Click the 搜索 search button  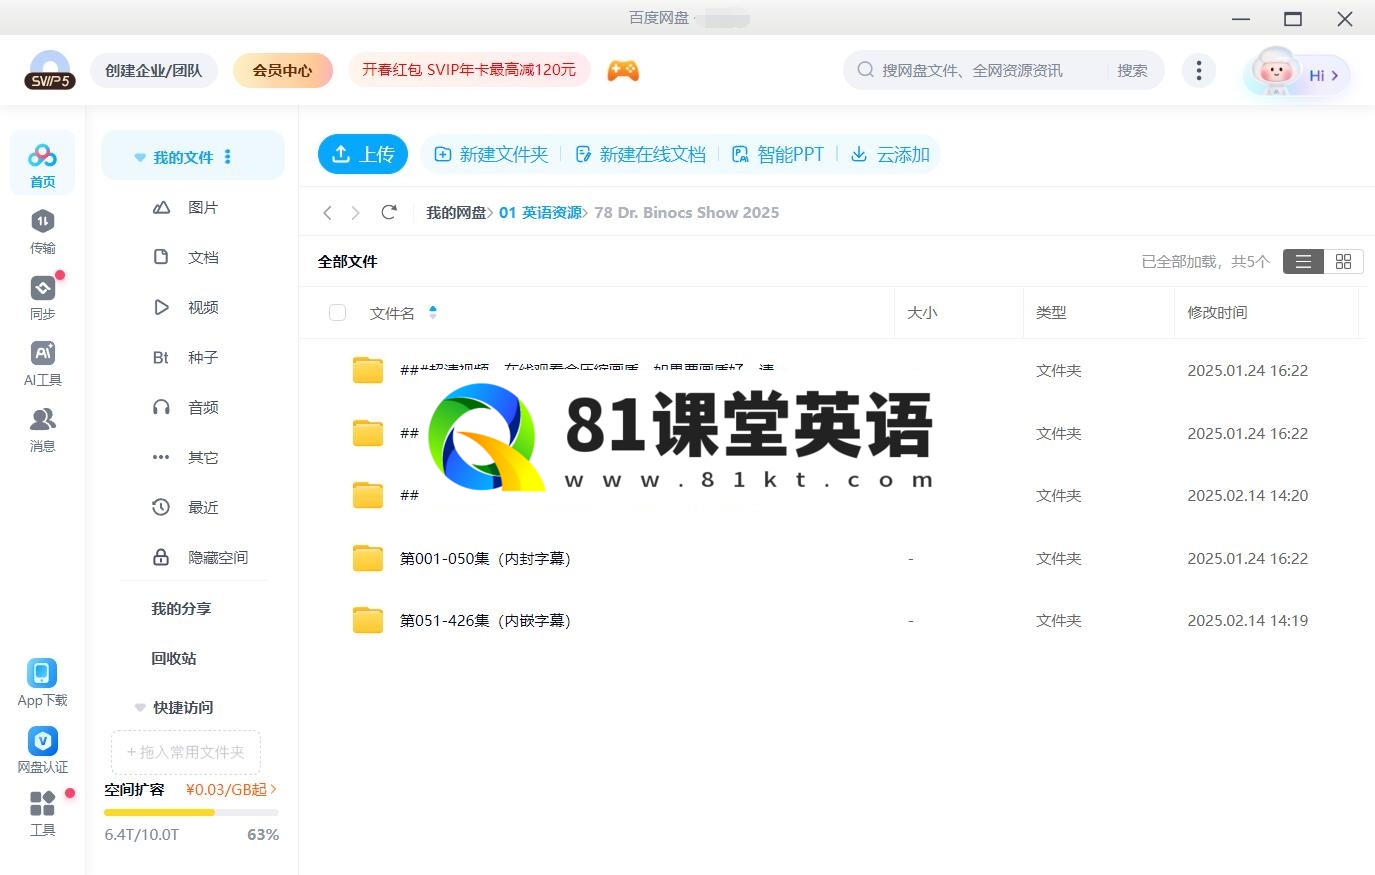[1132, 70]
